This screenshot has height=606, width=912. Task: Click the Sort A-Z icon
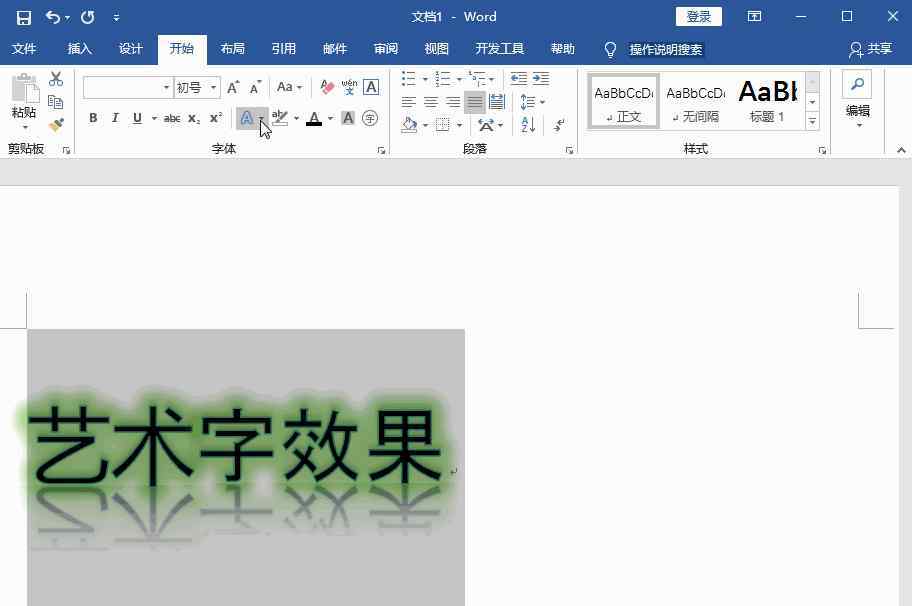click(529, 125)
